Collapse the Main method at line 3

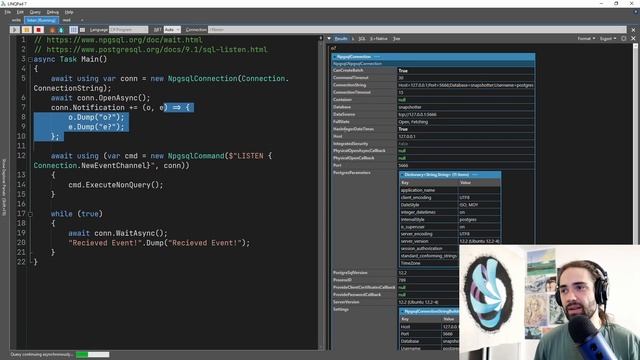(30, 60)
